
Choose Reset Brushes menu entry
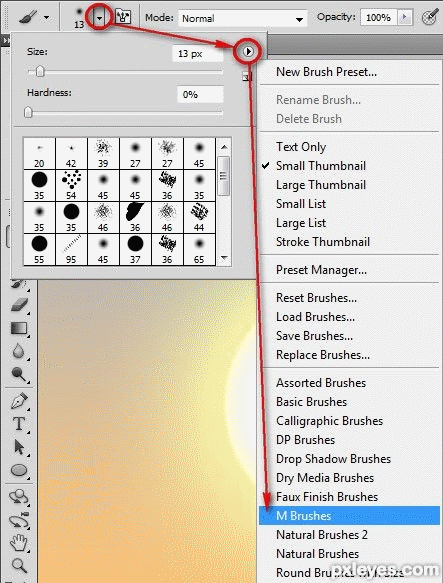tap(317, 298)
